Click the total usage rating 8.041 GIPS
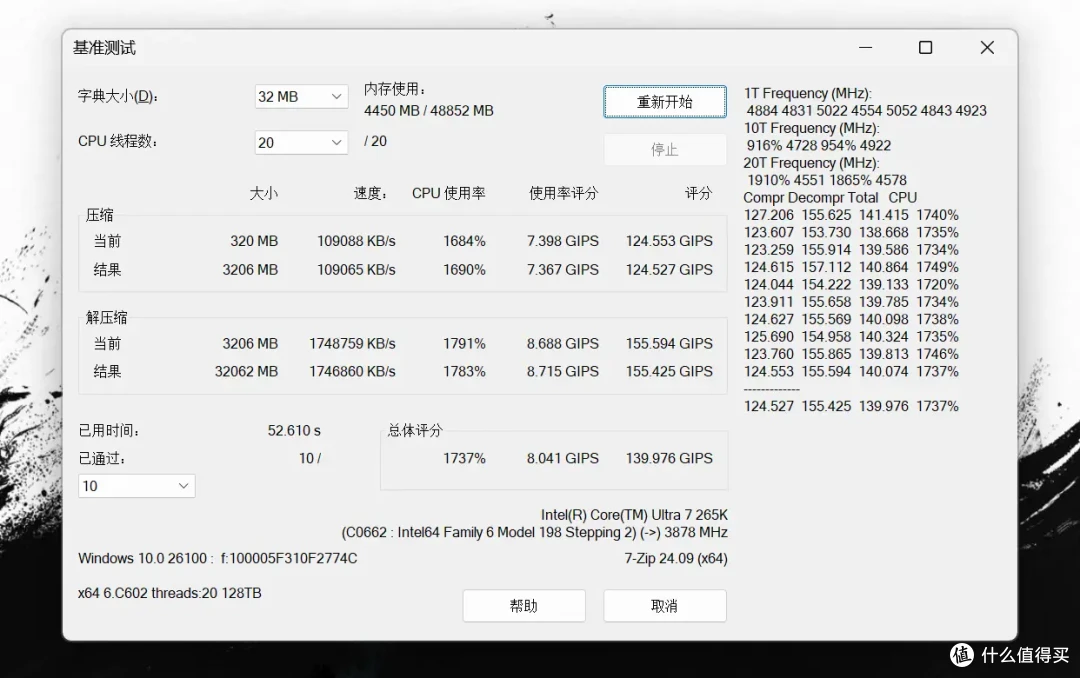The width and height of the screenshot is (1080, 678). pyautogui.click(x=563, y=458)
